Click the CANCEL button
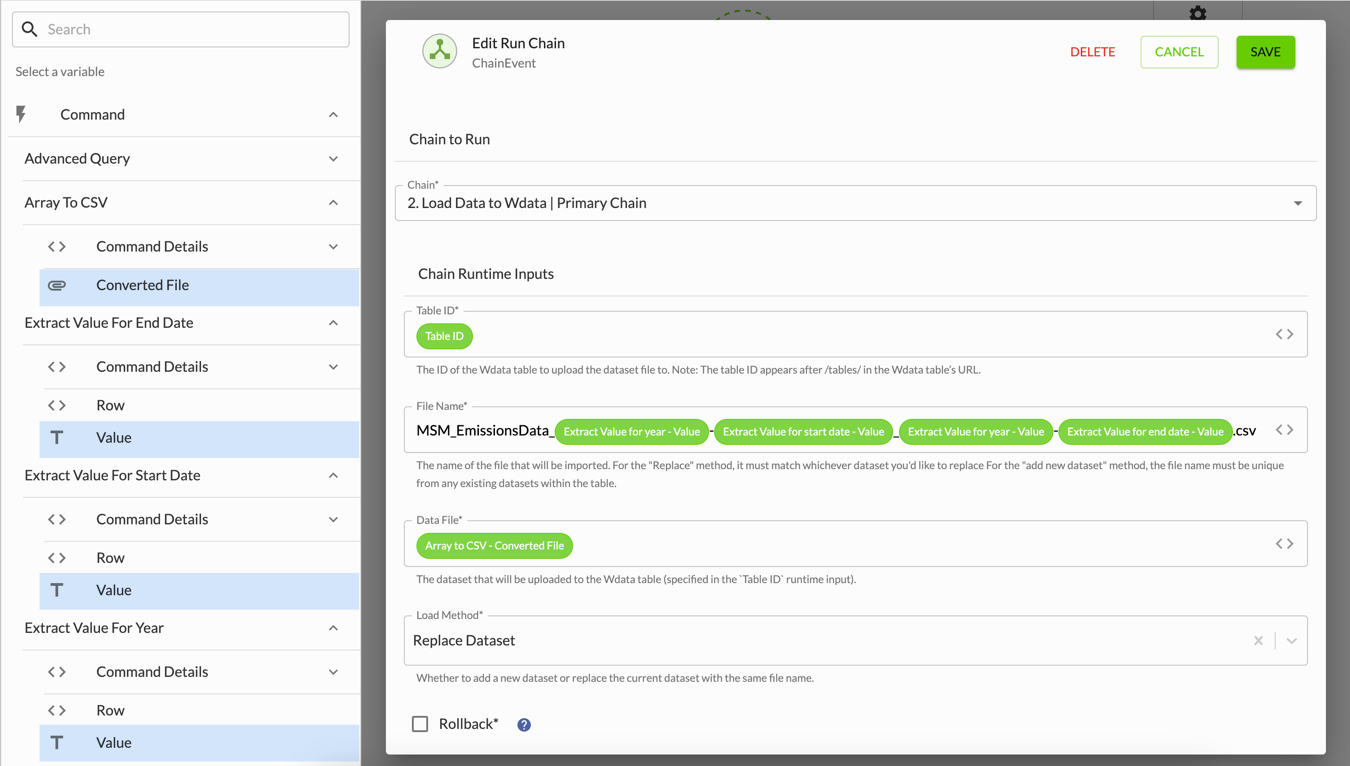The image size is (1350, 766). coord(1179,52)
